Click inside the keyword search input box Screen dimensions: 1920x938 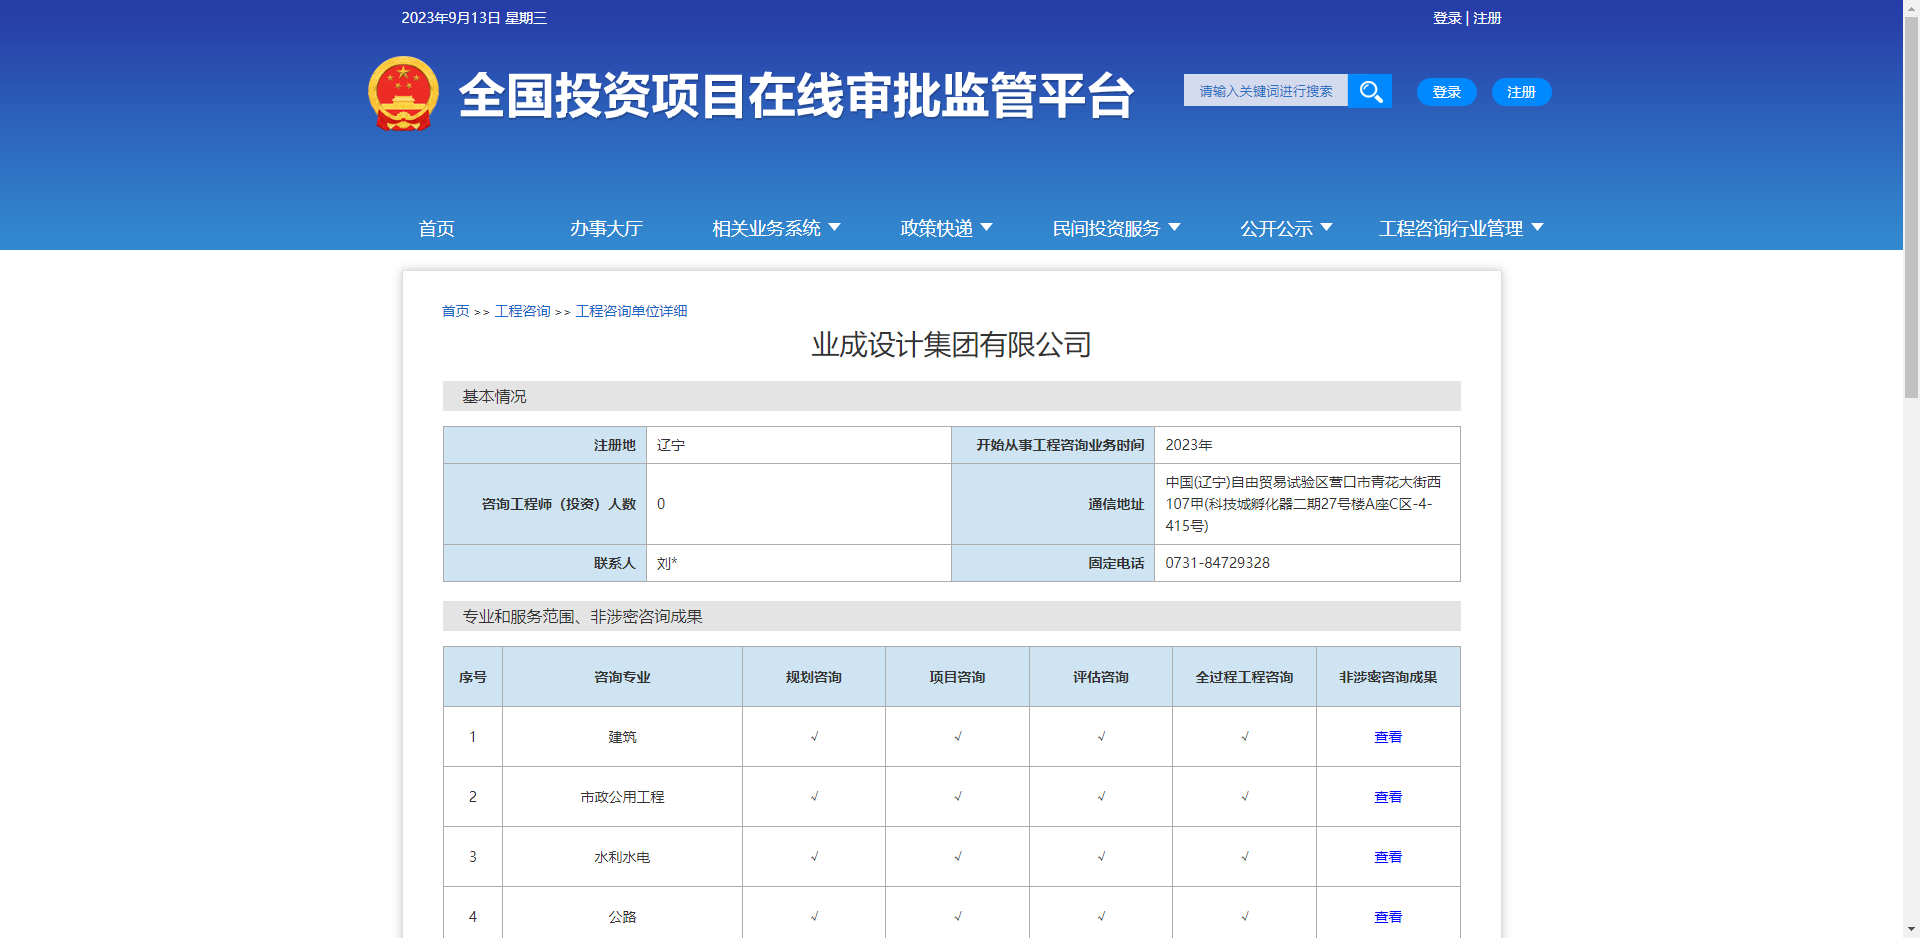pos(1265,90)
